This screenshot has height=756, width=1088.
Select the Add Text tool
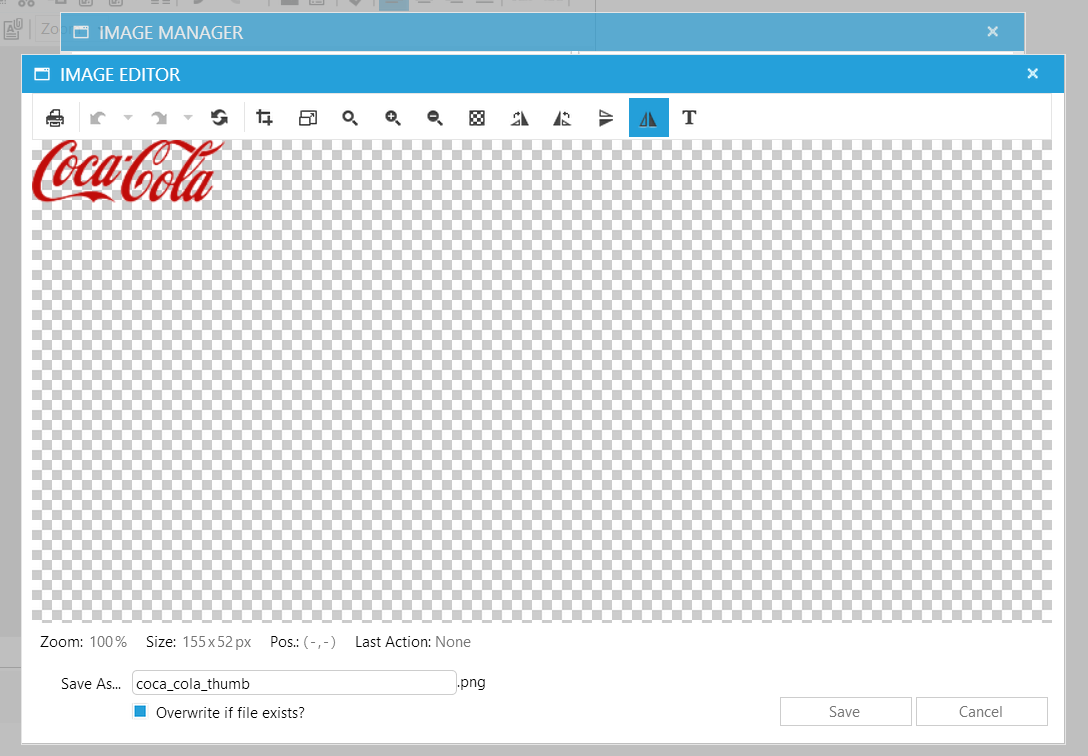point(689,118)
